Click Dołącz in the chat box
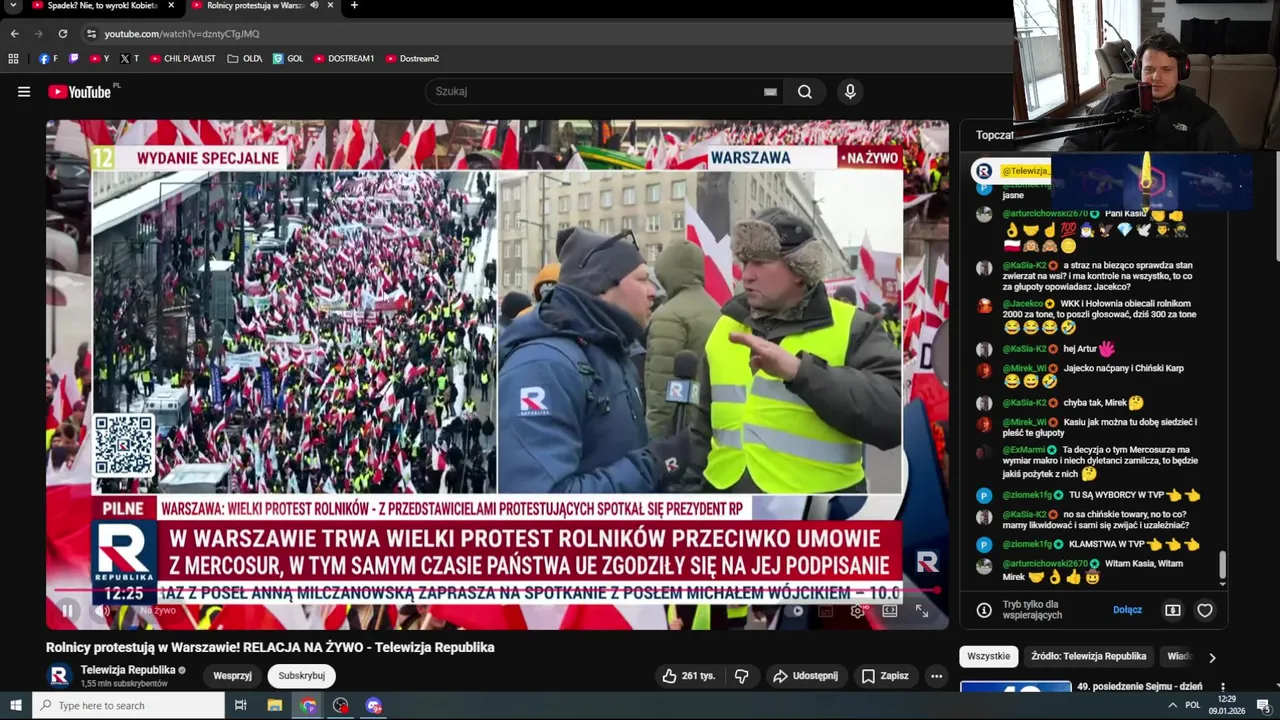The image size is (1280, 720). point(1127,610)
